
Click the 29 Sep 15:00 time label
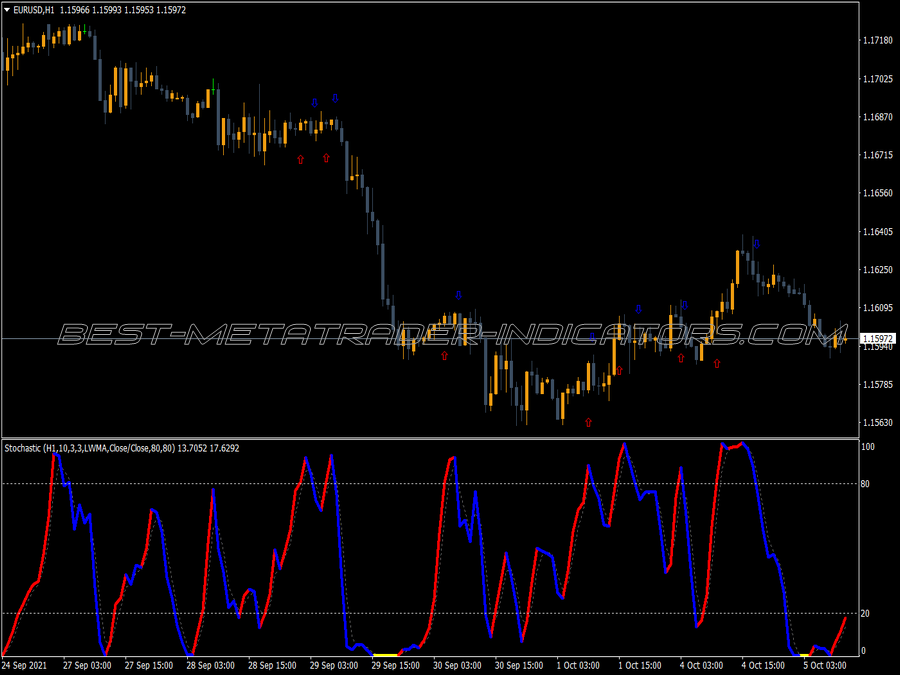[x=395, y=665]
